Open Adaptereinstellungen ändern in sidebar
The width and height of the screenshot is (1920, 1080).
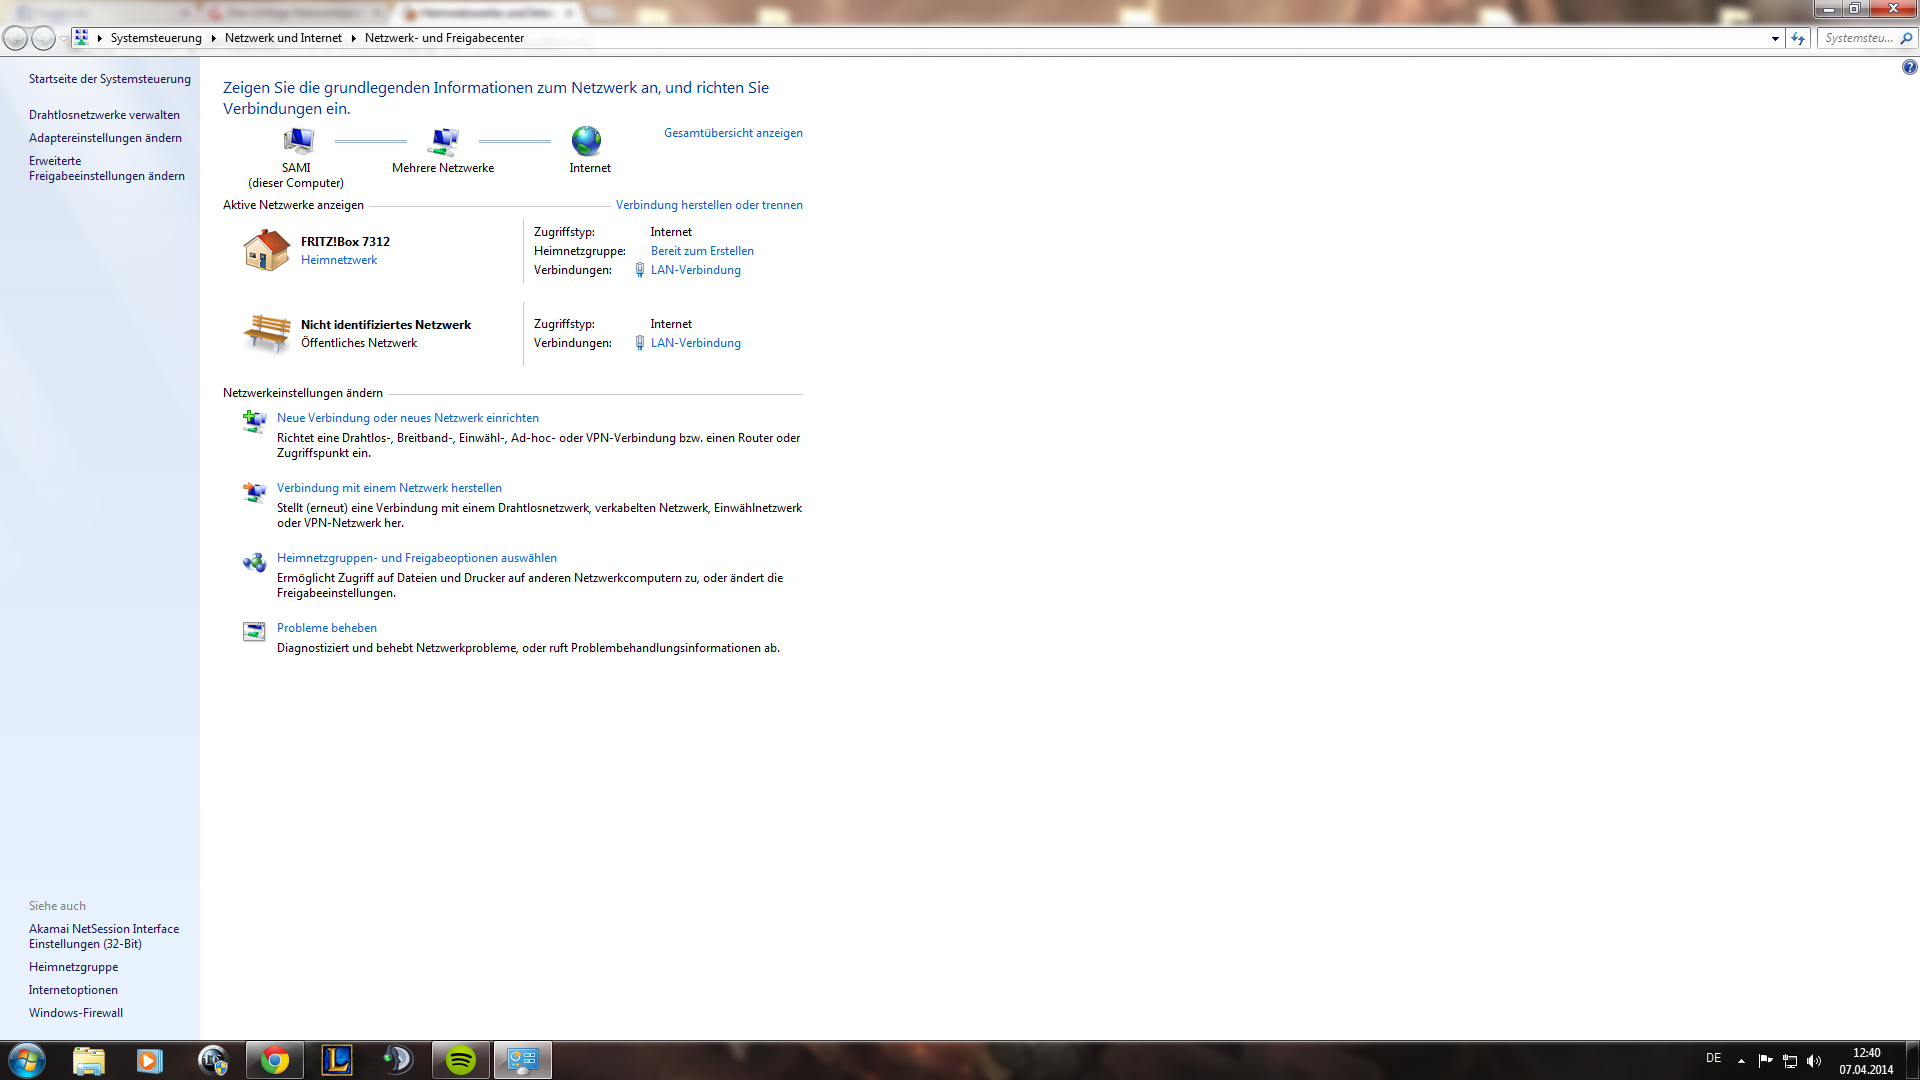click(105, 138)
